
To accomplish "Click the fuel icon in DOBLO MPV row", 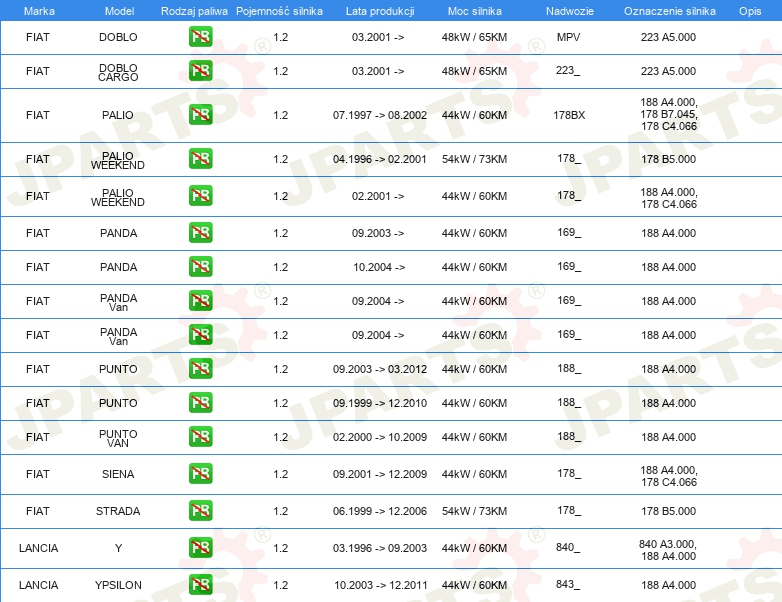I will click(x=200, y=36).
